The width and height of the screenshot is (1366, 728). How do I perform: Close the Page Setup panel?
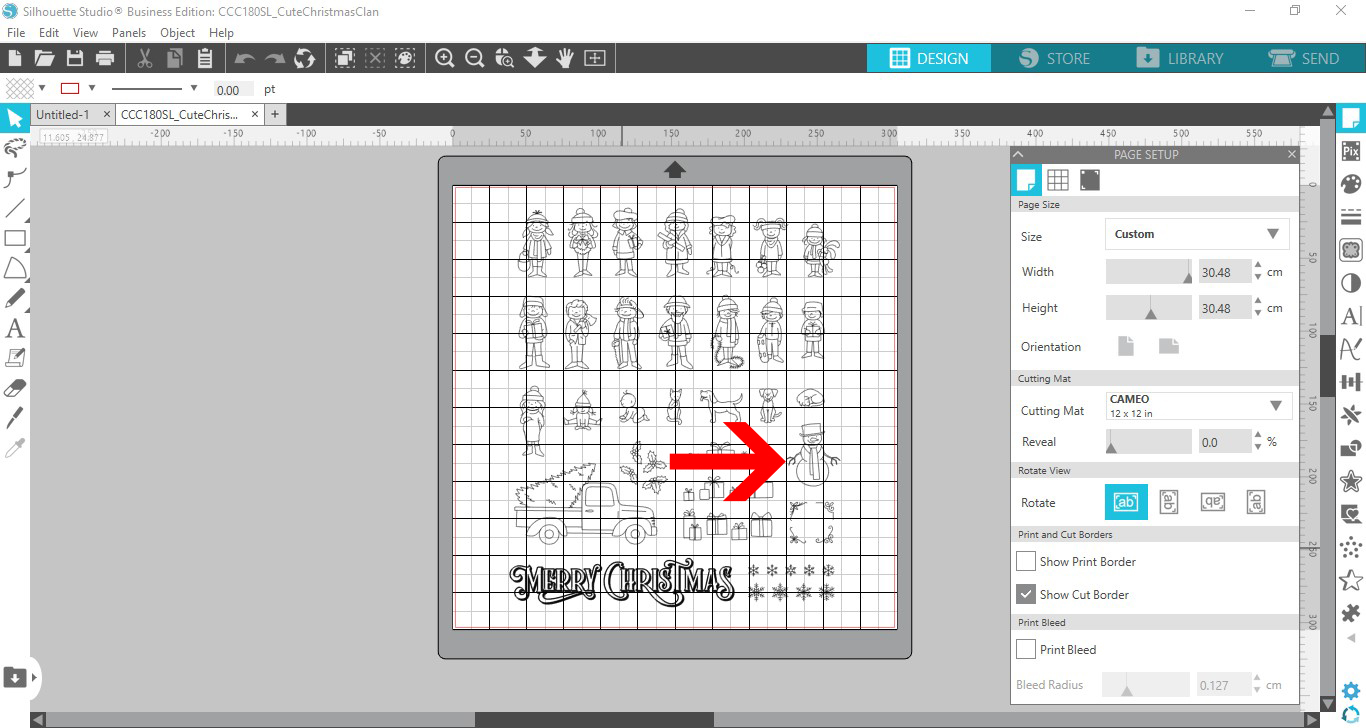[x=1291, y=154]
